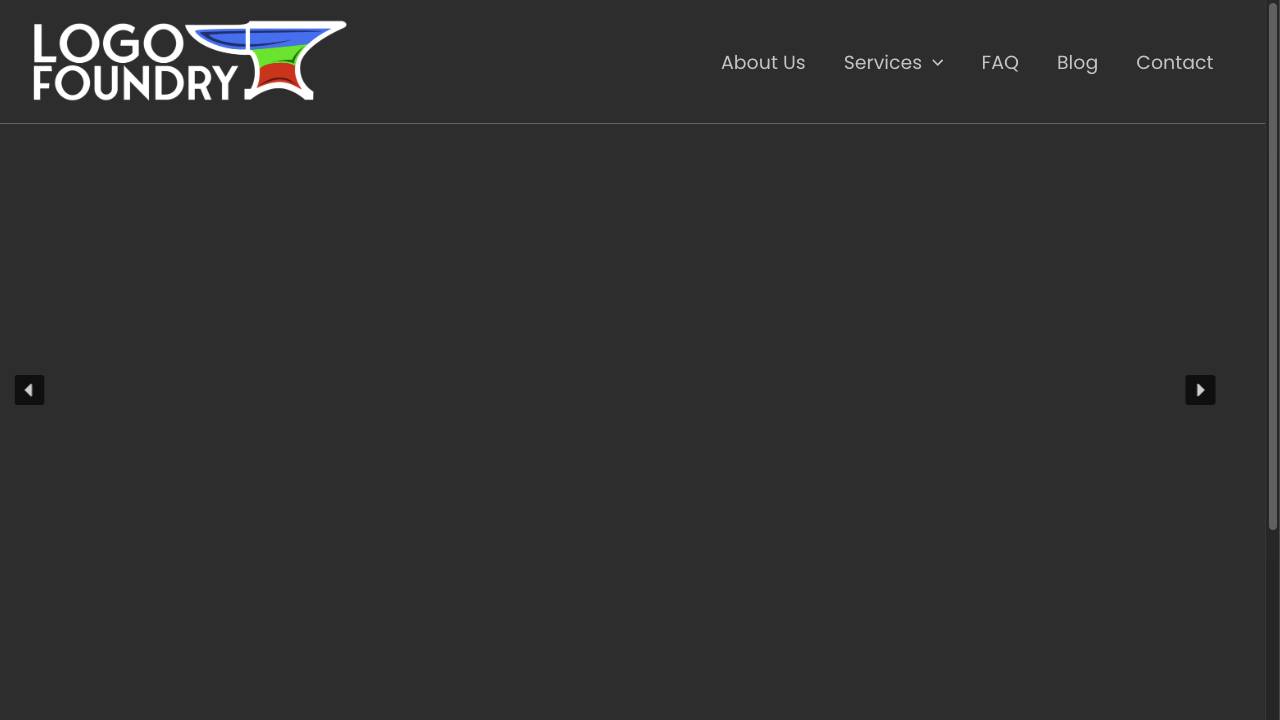
Task: Open the FAQ page
Action: click(x=1000, y=62)
